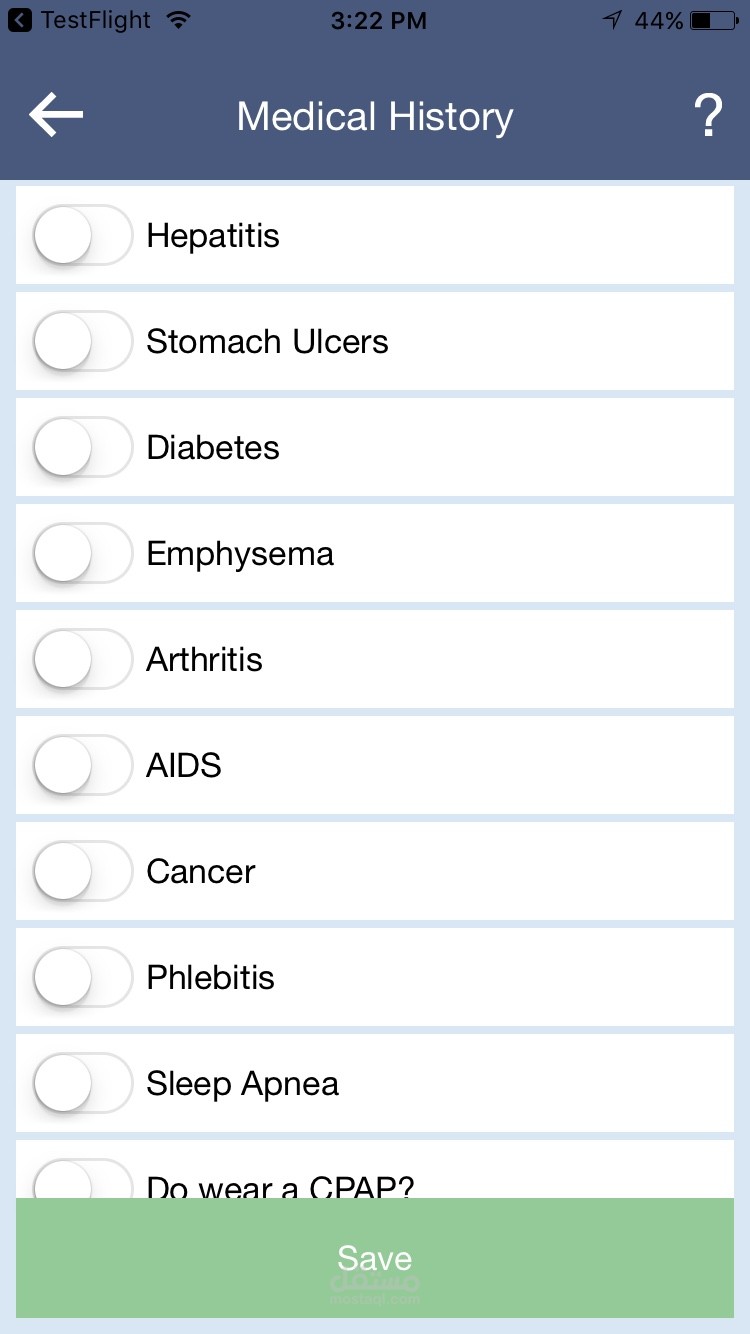Screen dimensions: 750x1334
Task: Tap the Medical History title
Action: [375, 117]
